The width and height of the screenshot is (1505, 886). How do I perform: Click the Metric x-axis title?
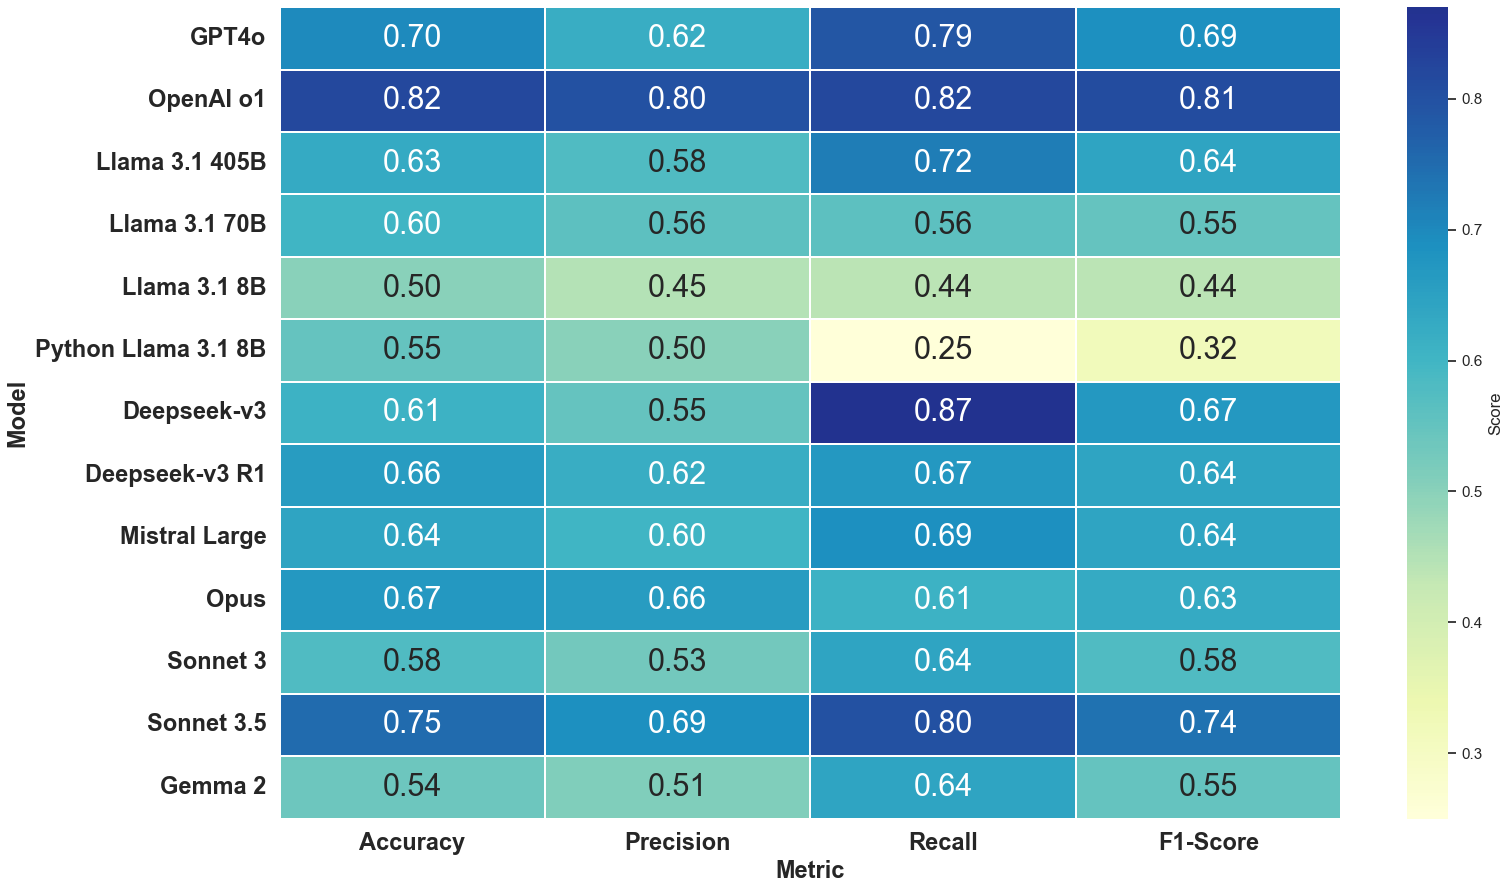(x=809, y=870)
